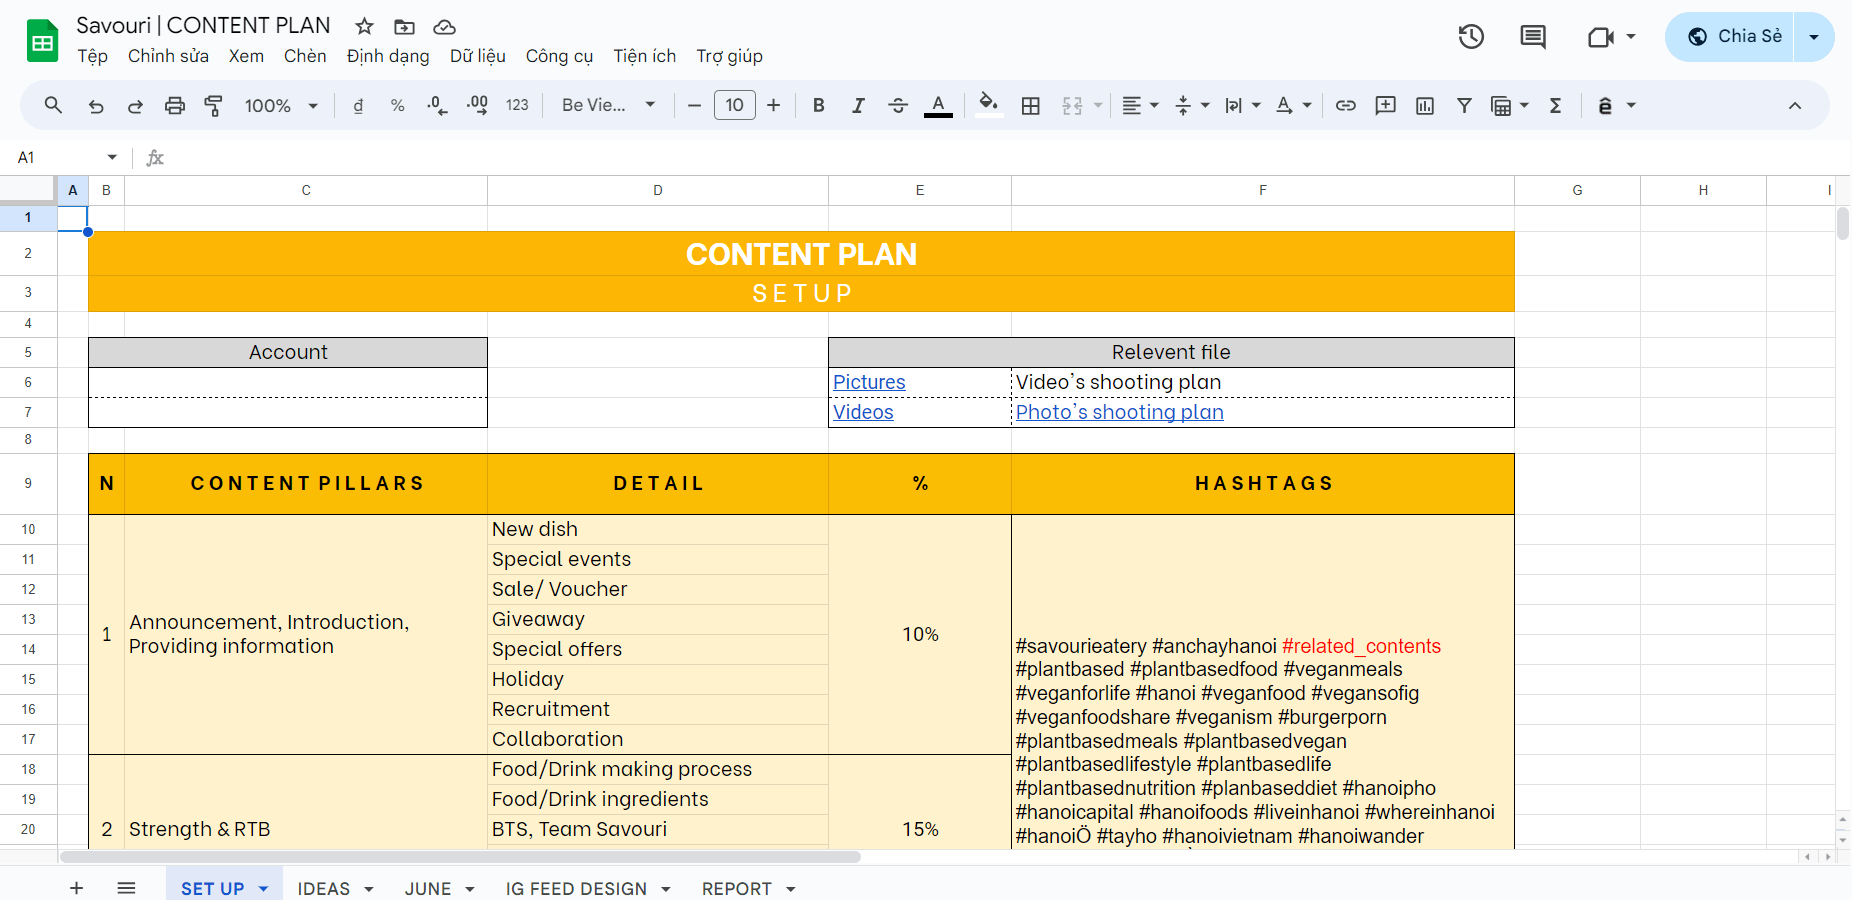Format cell as currency đ
Screen dimensions: 1852x900
point(358,105)
